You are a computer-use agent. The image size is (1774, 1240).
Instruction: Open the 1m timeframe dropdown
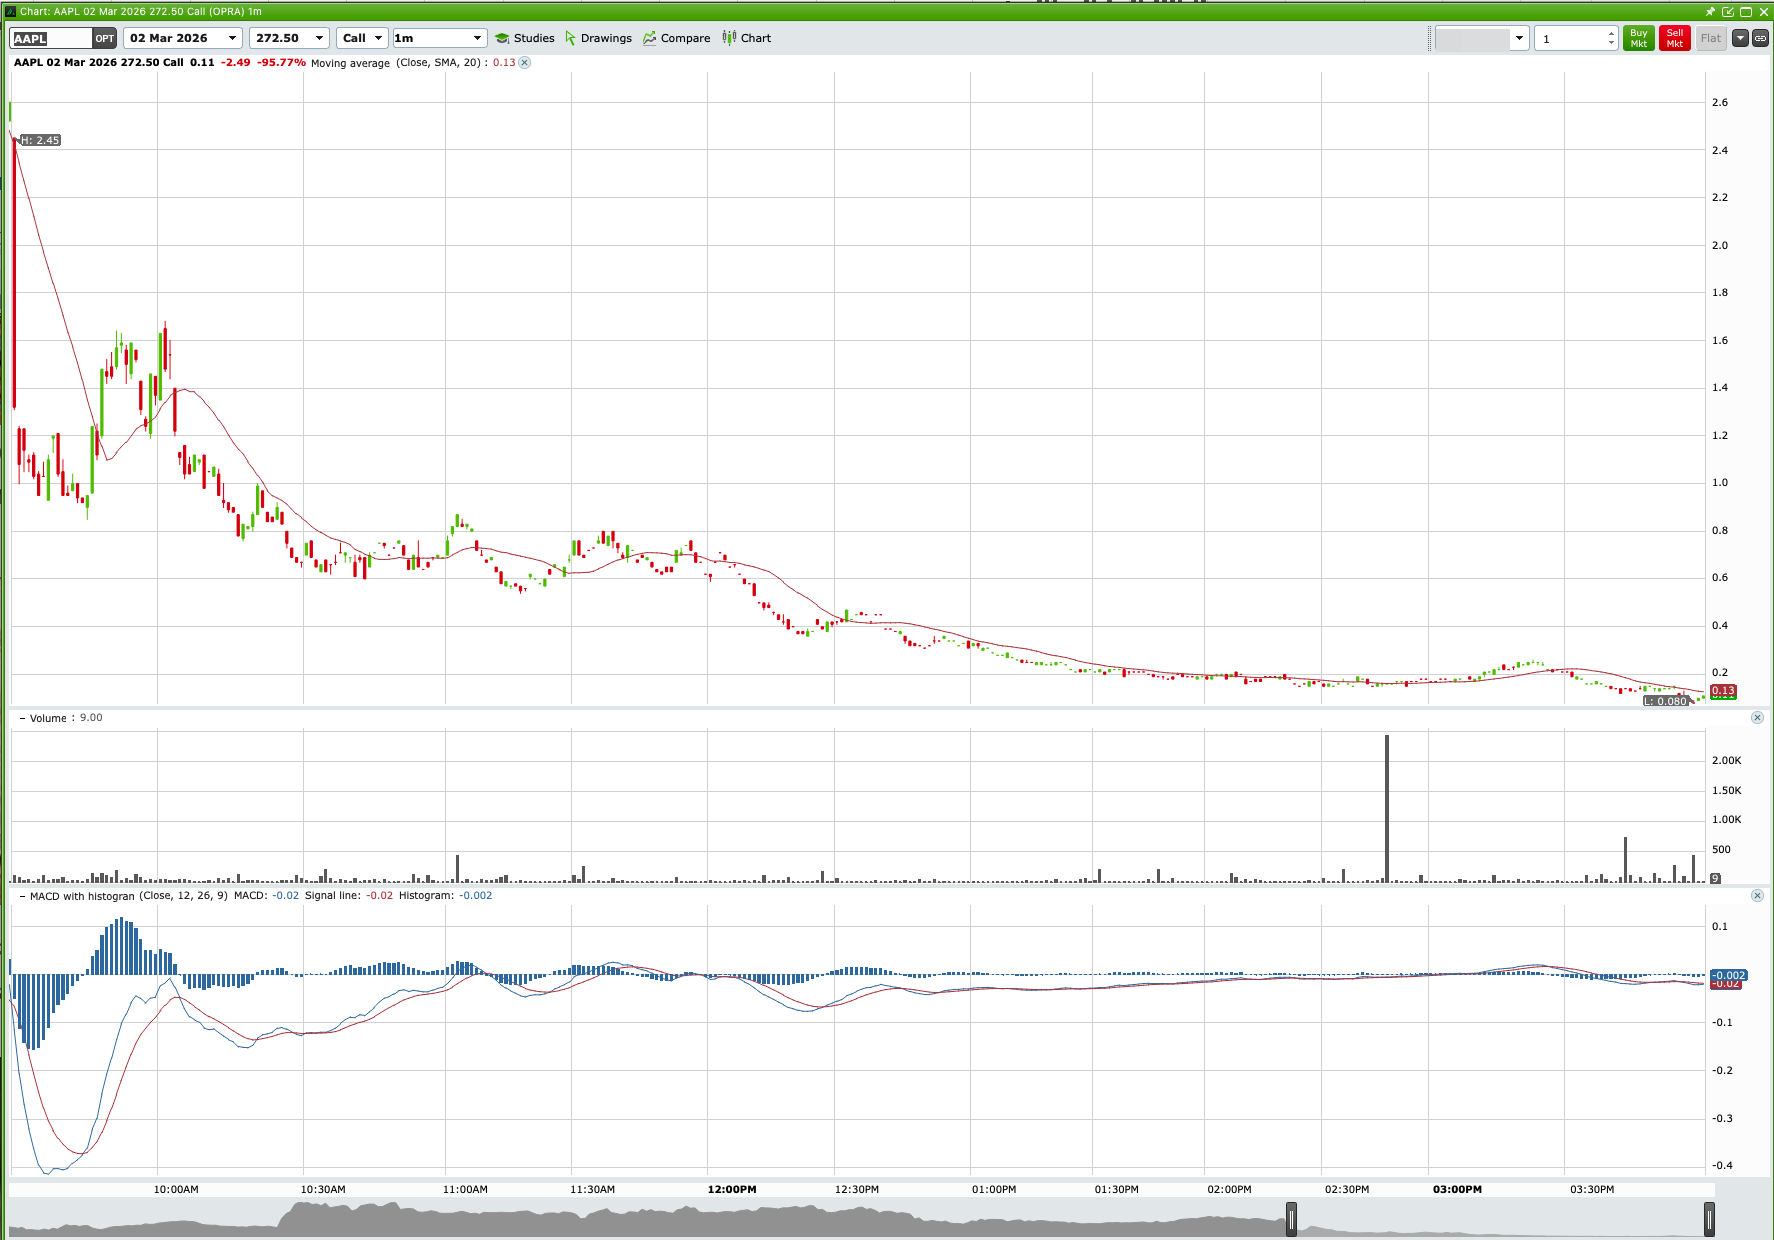point(477,38)
